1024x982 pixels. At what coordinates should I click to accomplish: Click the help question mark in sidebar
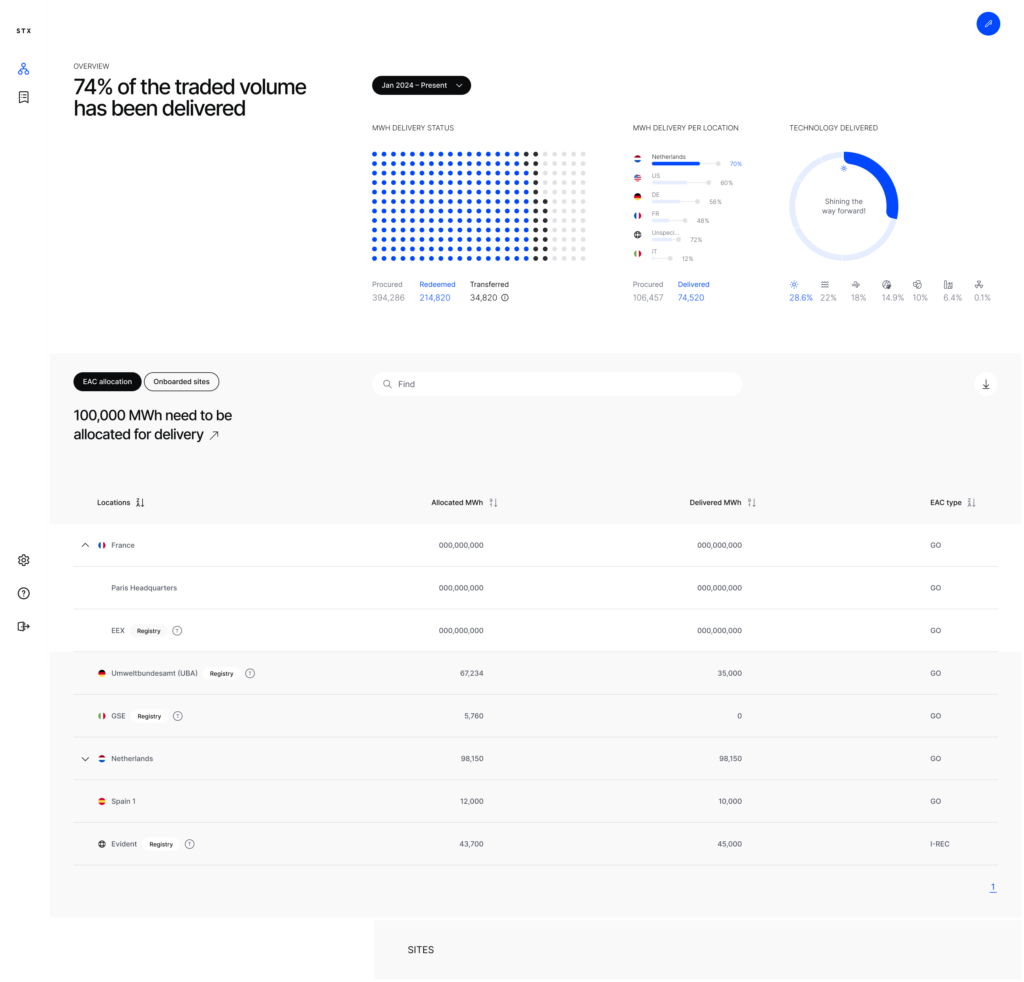tap(24, 593)
